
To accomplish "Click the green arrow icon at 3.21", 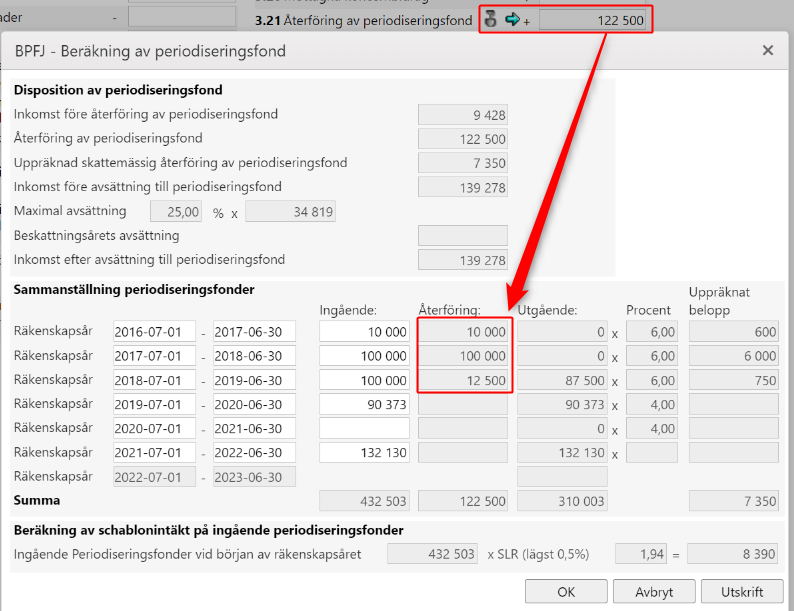I will pos(512,19).
